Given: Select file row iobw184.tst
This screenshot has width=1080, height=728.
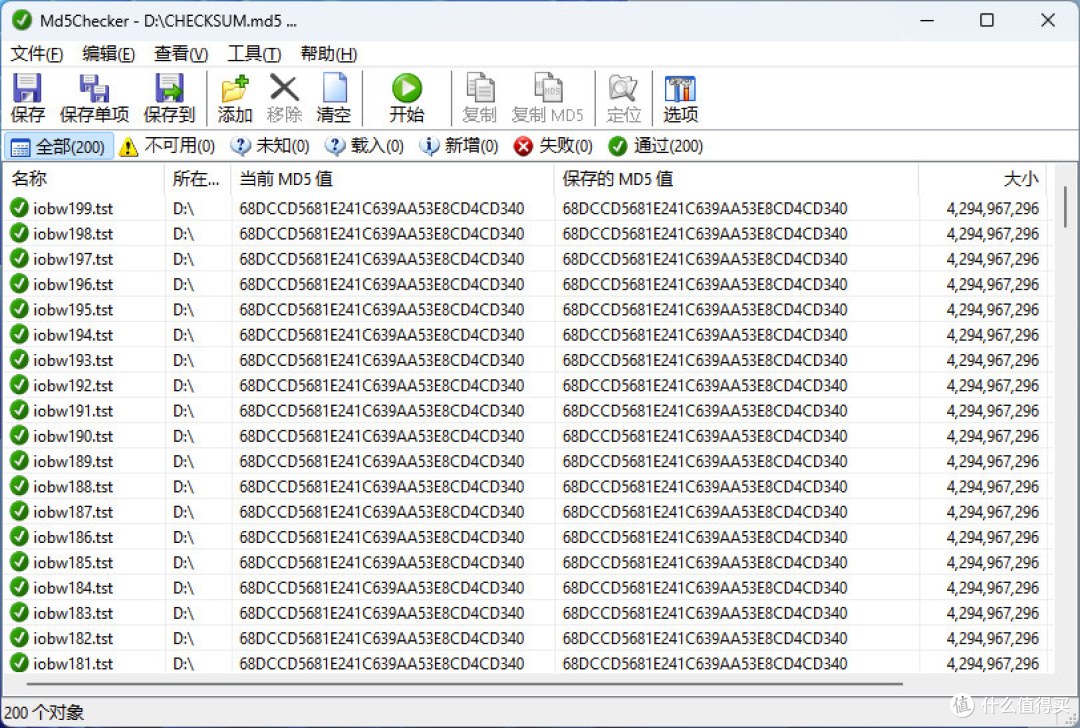Looking at the screenshot, I should [x=528, y=587].
